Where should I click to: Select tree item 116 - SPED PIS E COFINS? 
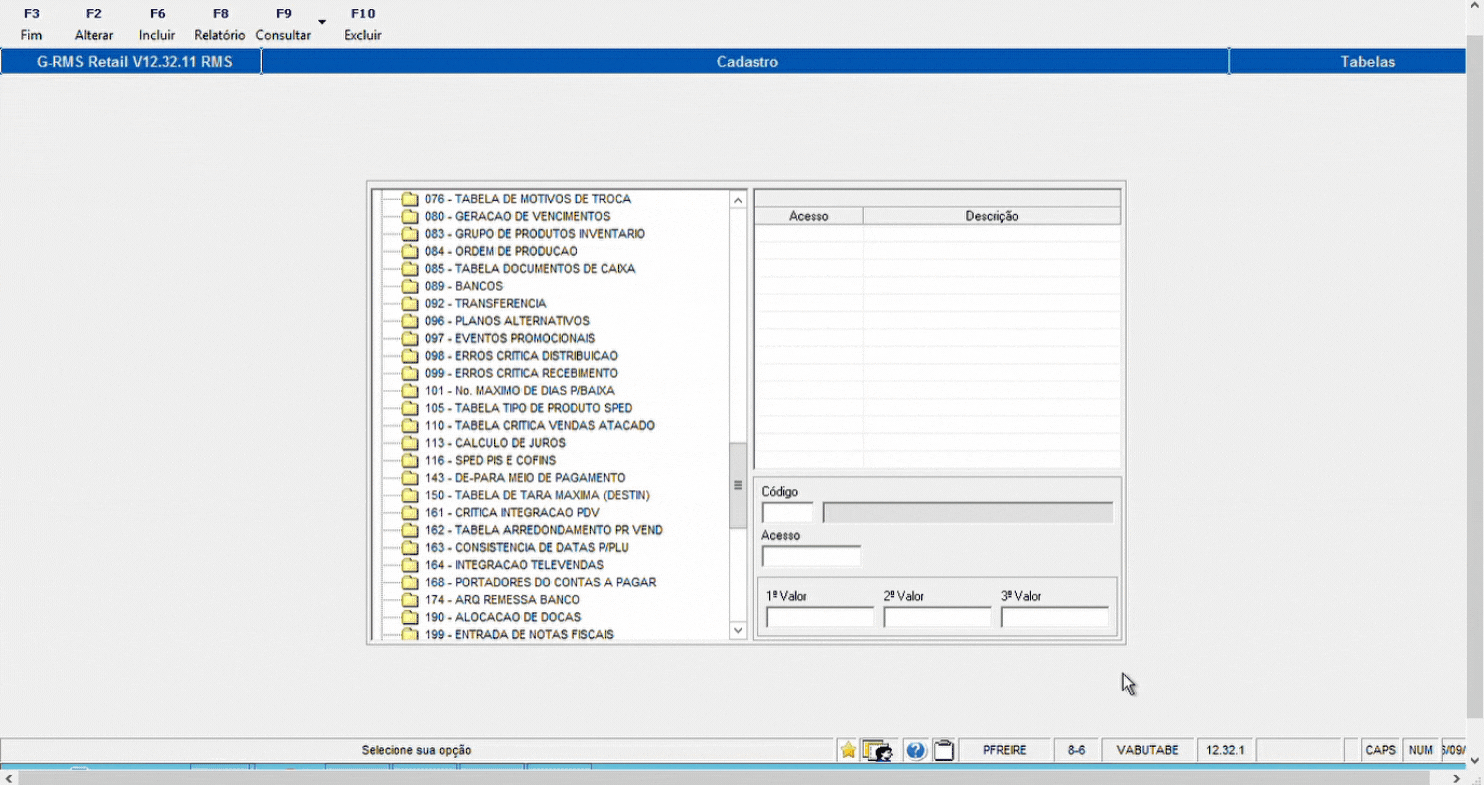(x=490, y=461)
